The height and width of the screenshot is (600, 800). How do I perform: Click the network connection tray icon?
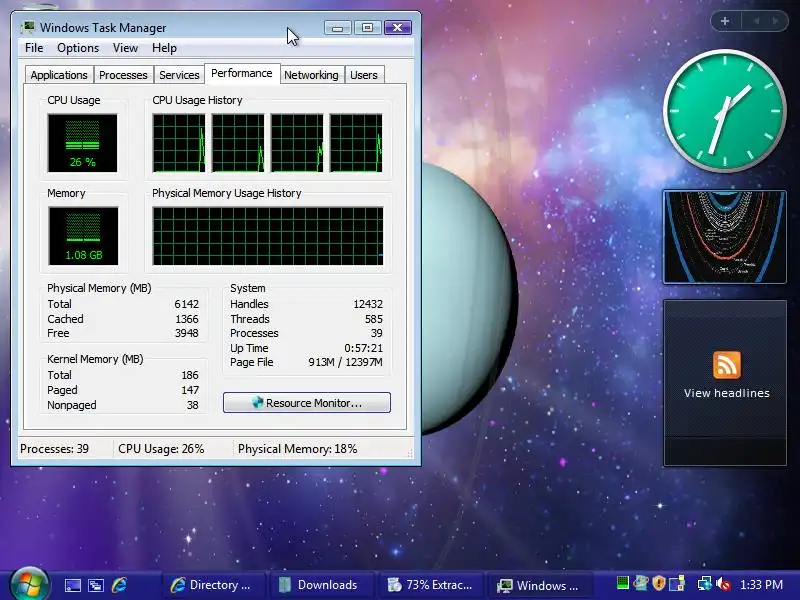(704, 583)
